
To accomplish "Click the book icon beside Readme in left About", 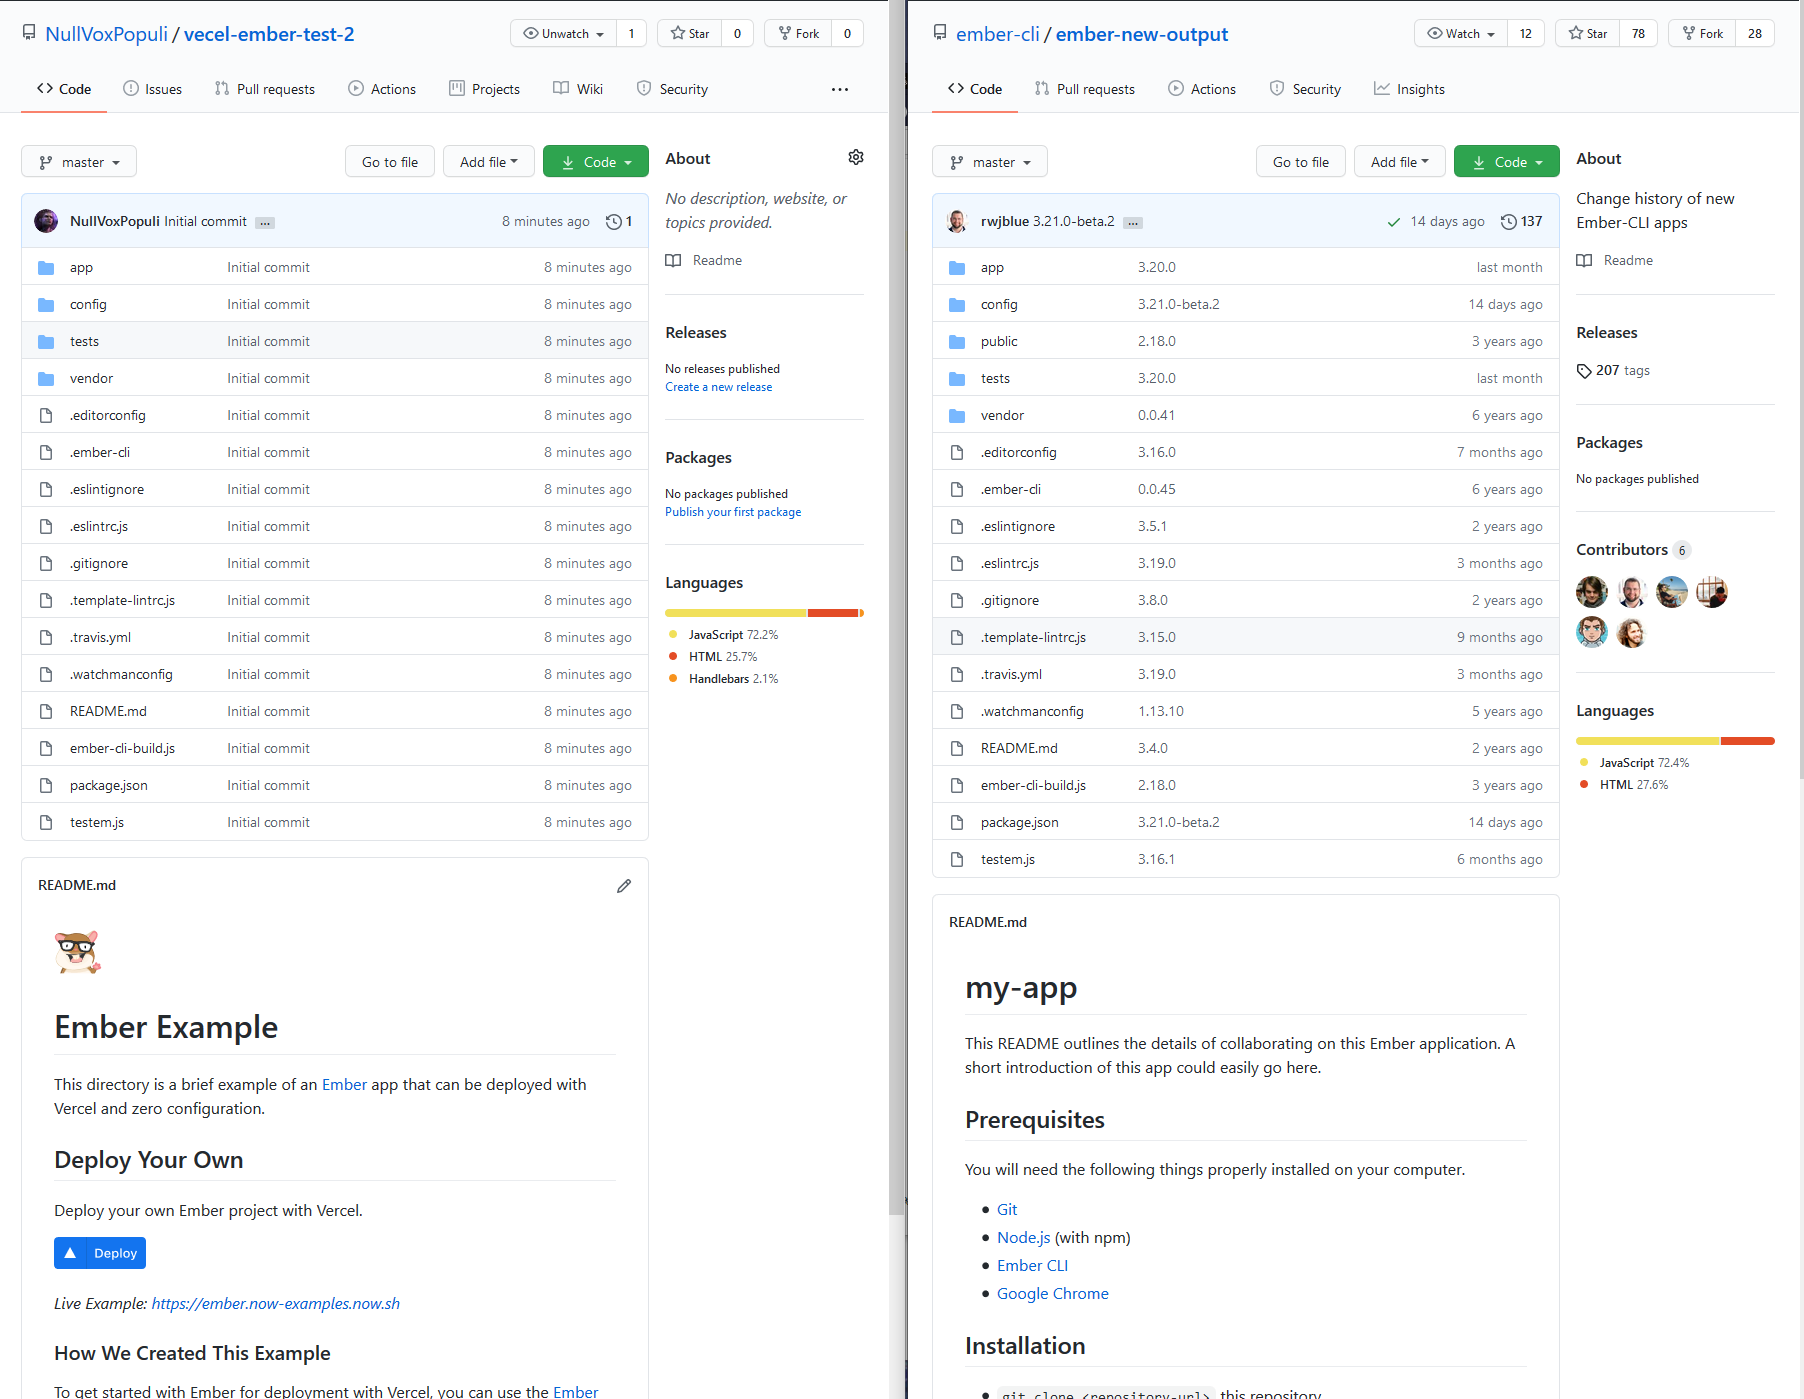I will click(674, 260).
